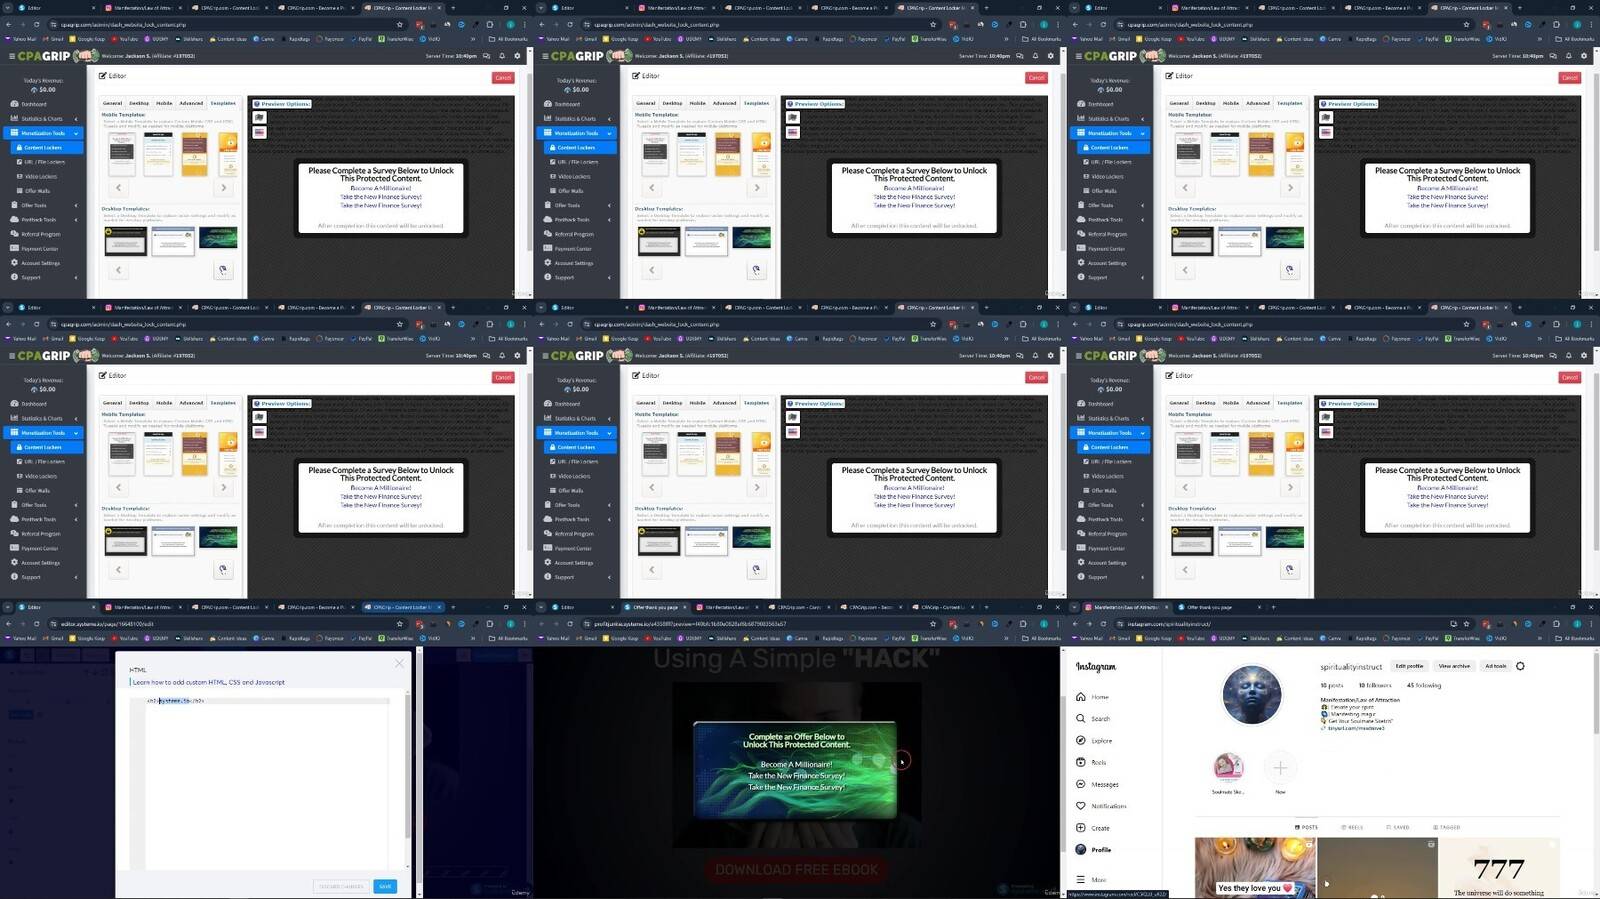This screenshot has height=899, width=1600.
Task: Open the 777 post thumbnail
Action: (x=1499, y=868)
